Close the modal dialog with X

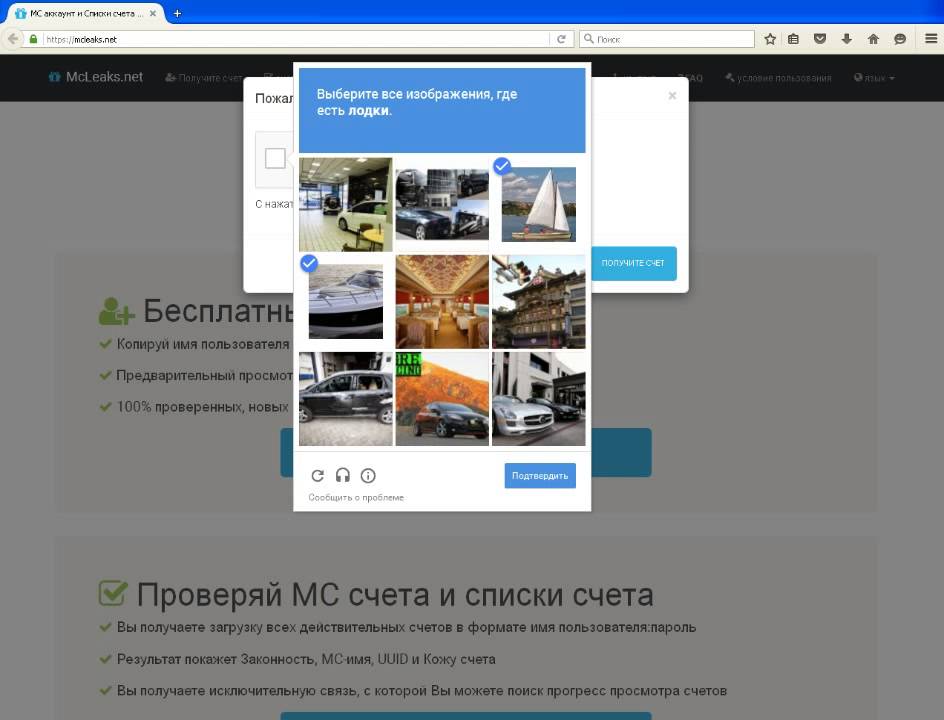click(x=672, y=95)
